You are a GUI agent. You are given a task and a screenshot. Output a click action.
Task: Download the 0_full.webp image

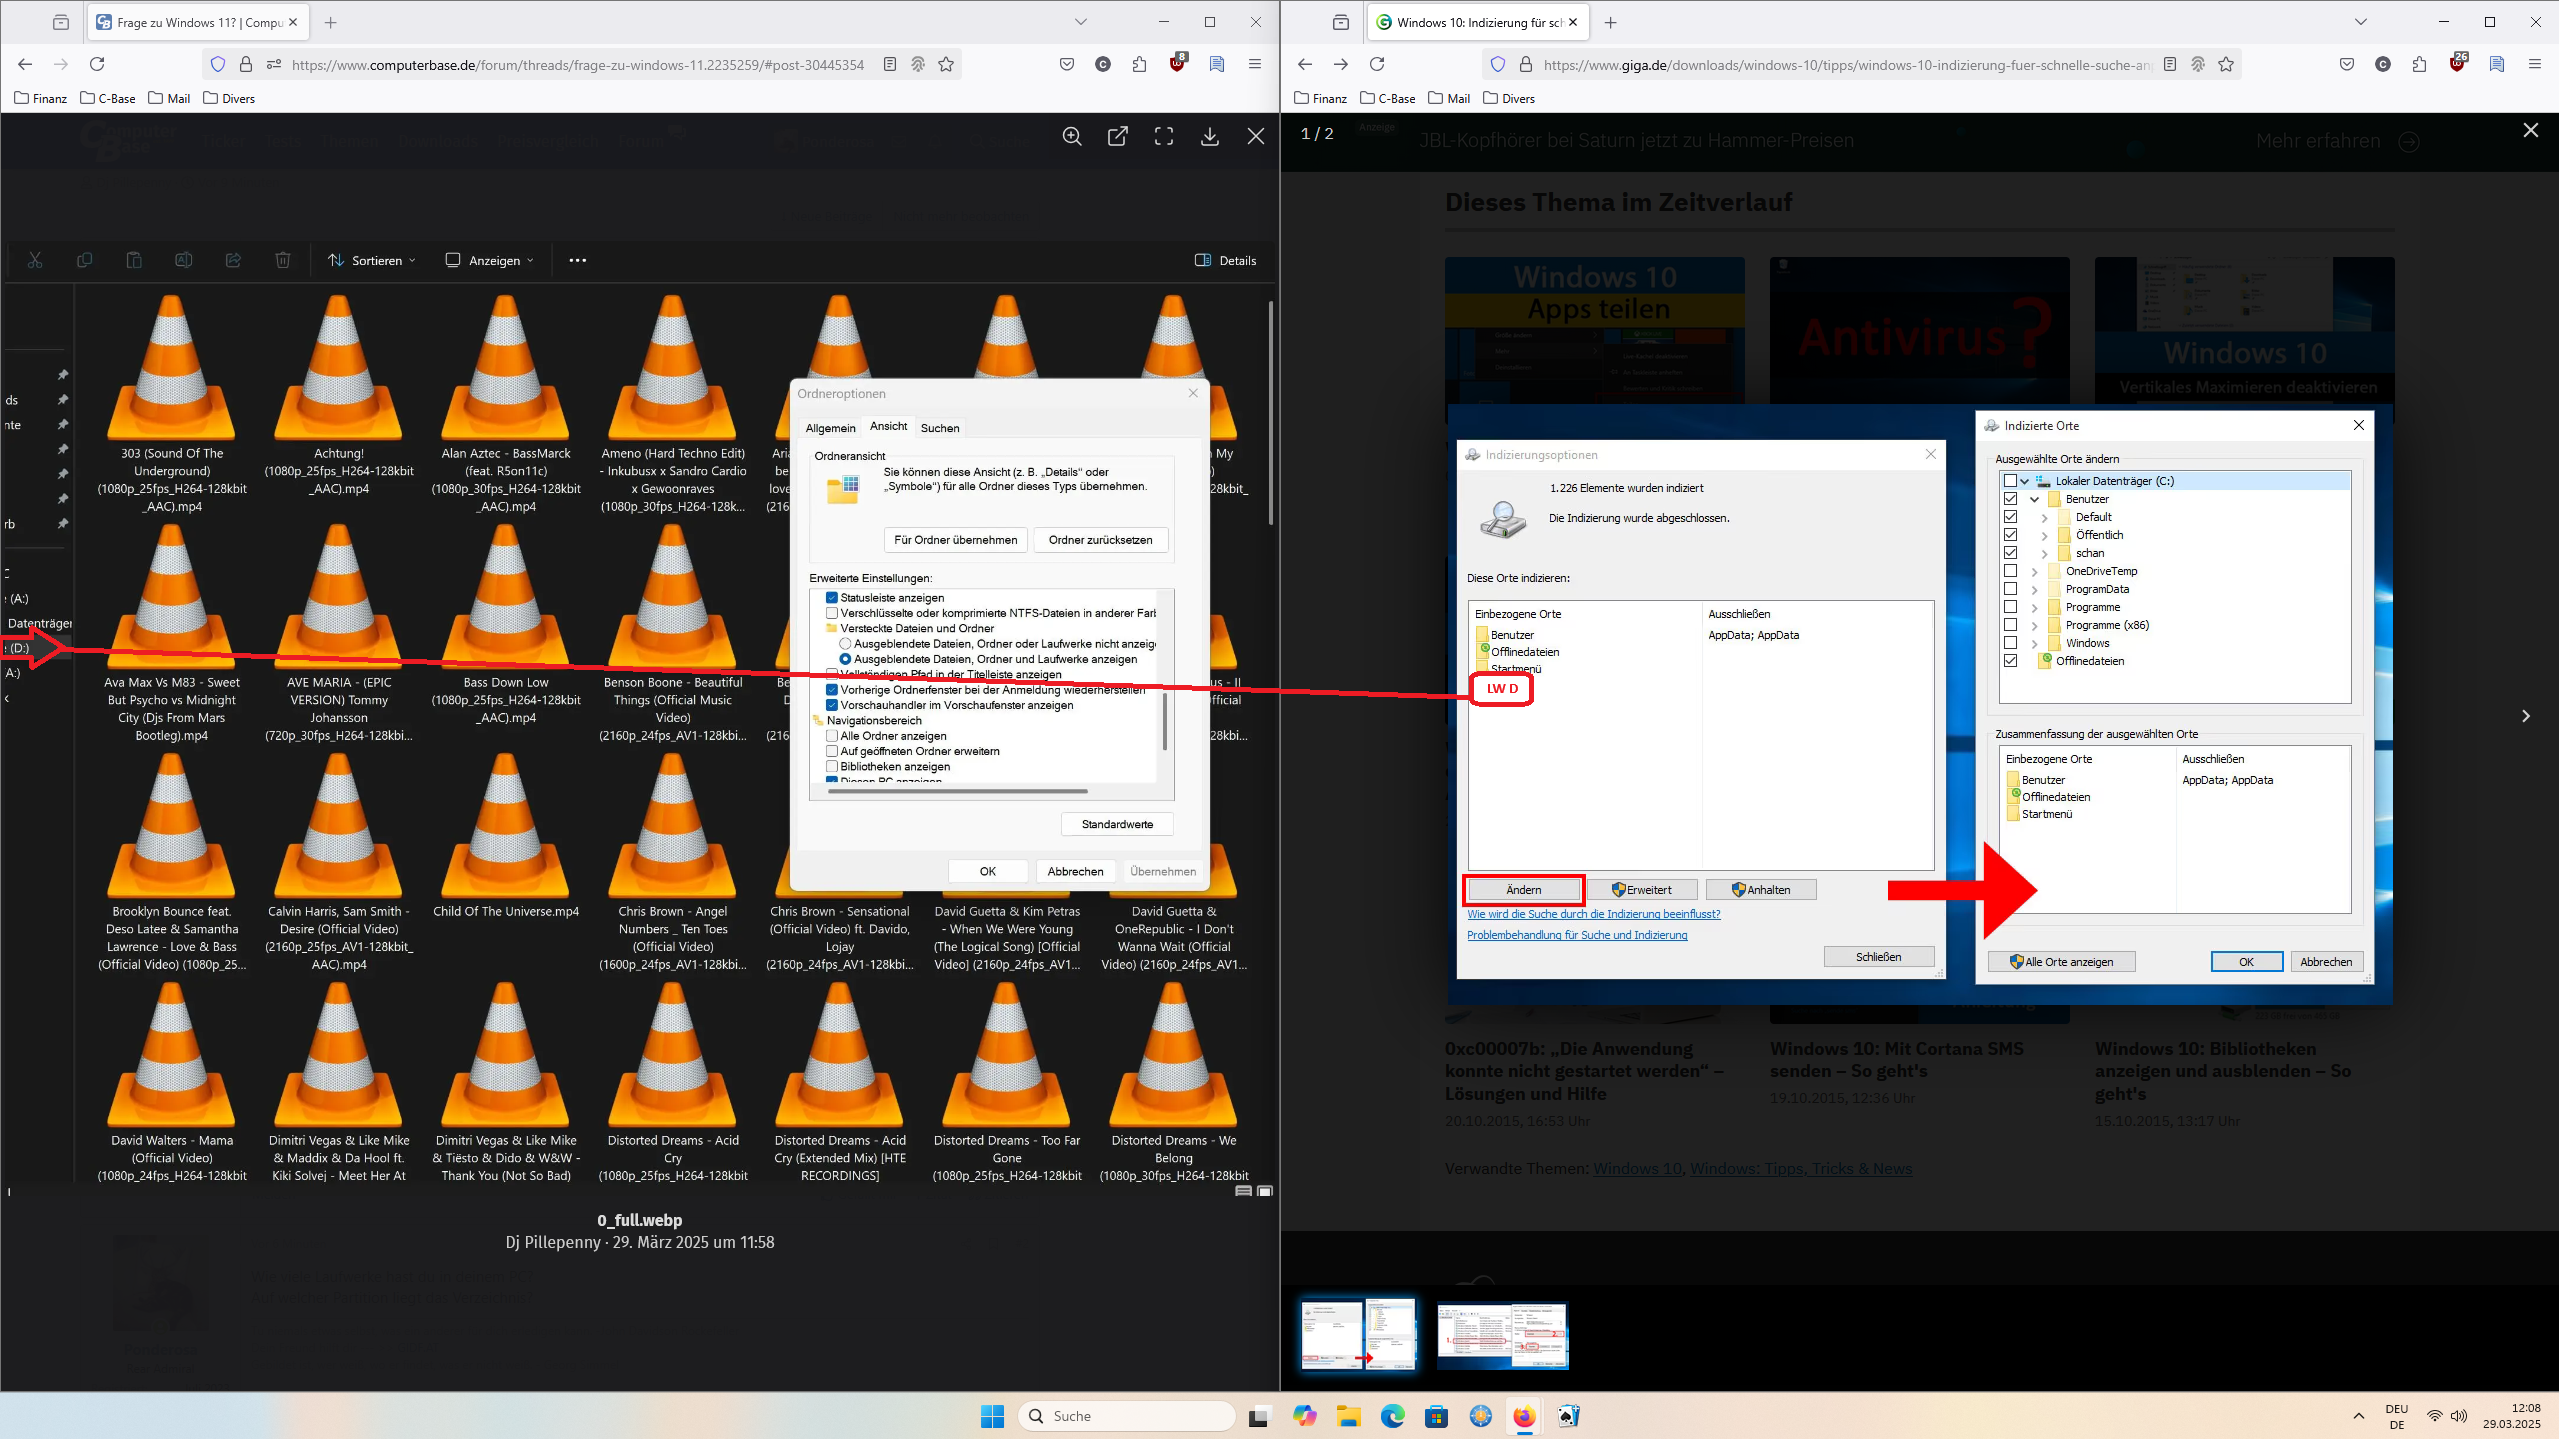[x=1210, y=137]
